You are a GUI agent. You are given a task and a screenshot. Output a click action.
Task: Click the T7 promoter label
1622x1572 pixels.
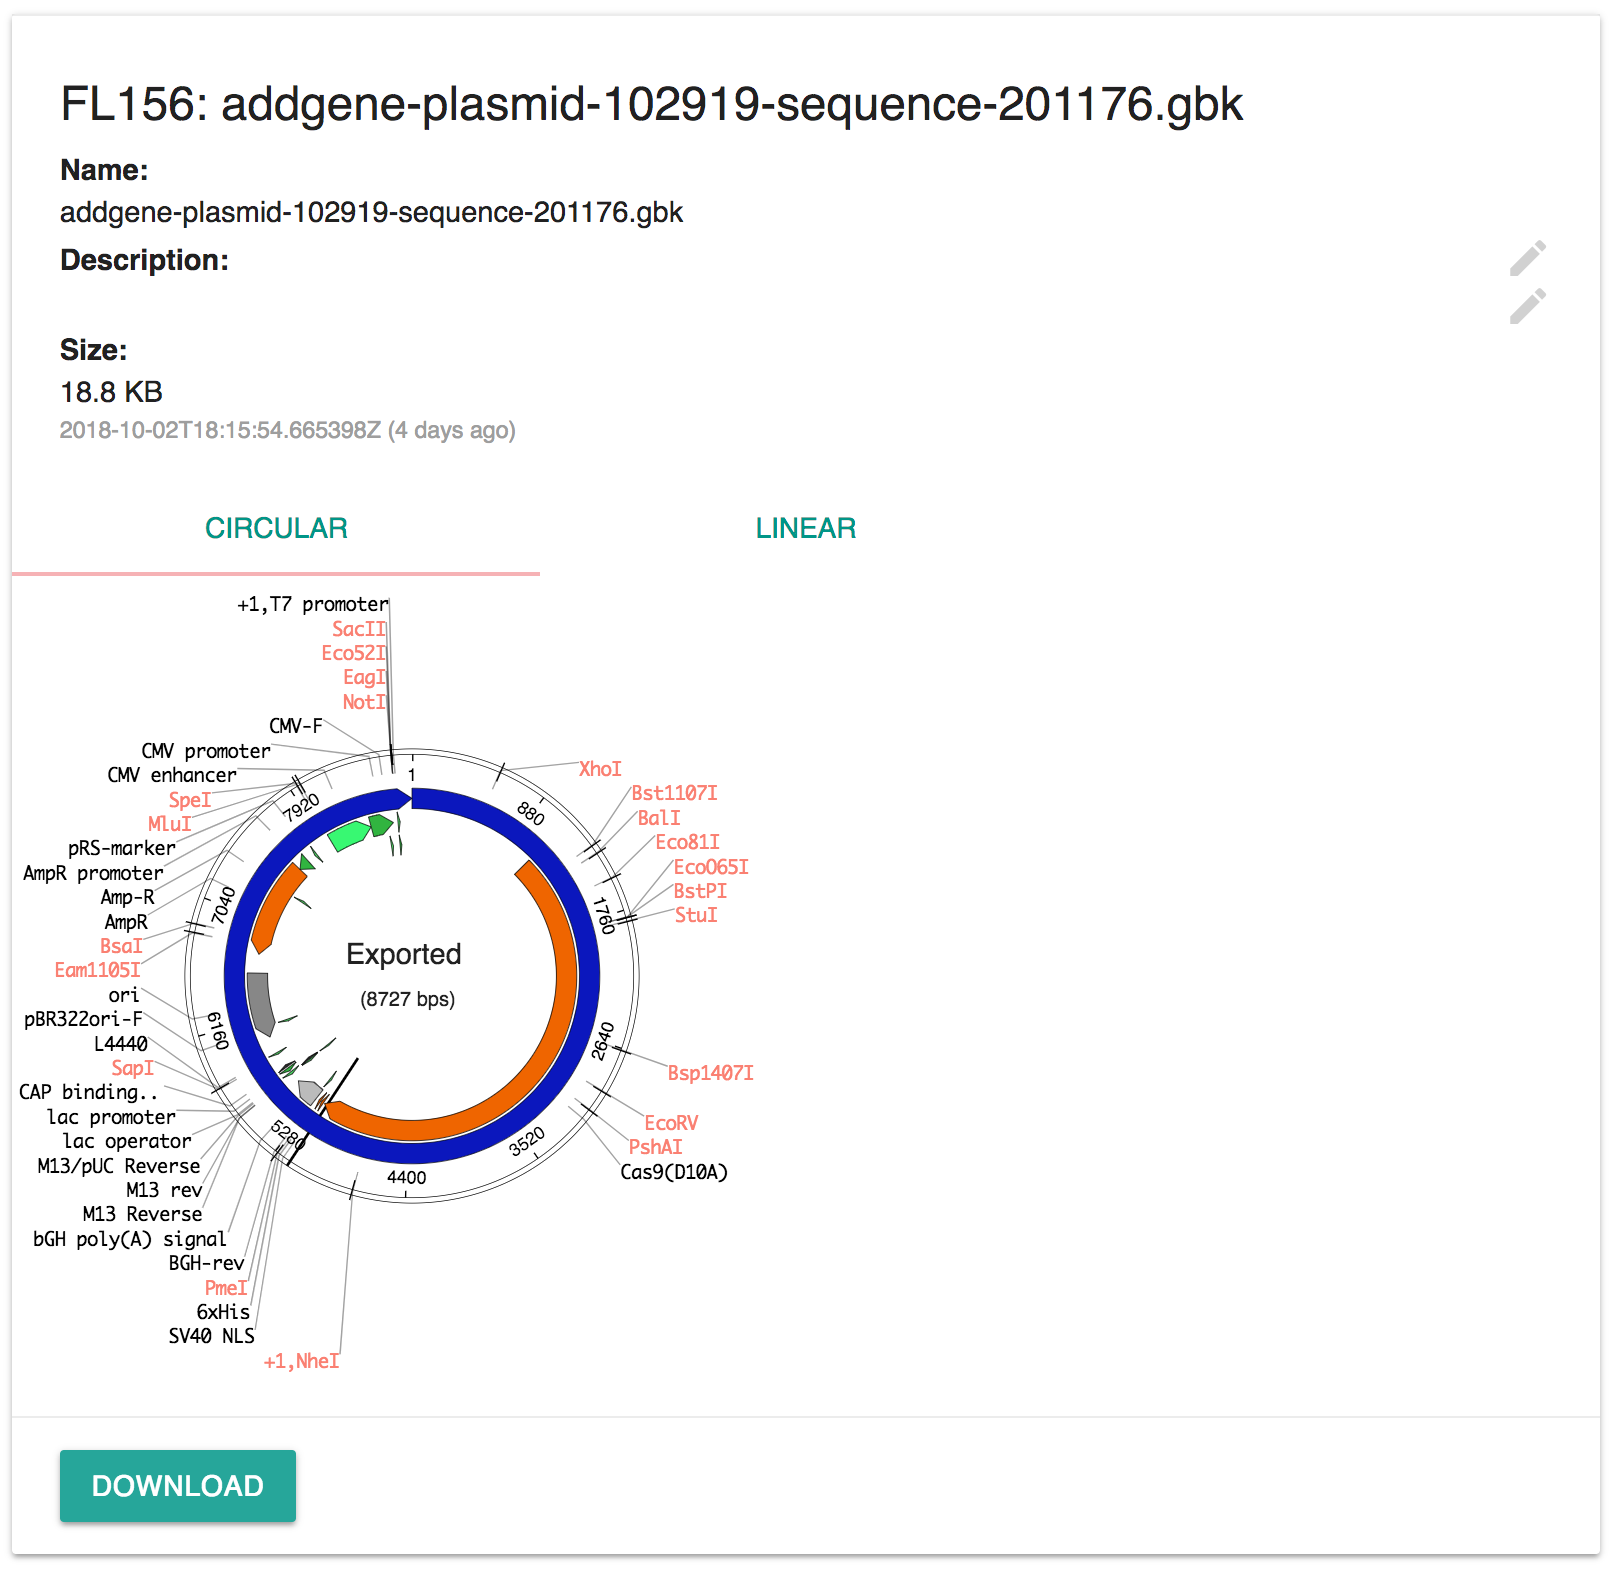[313, 604]
